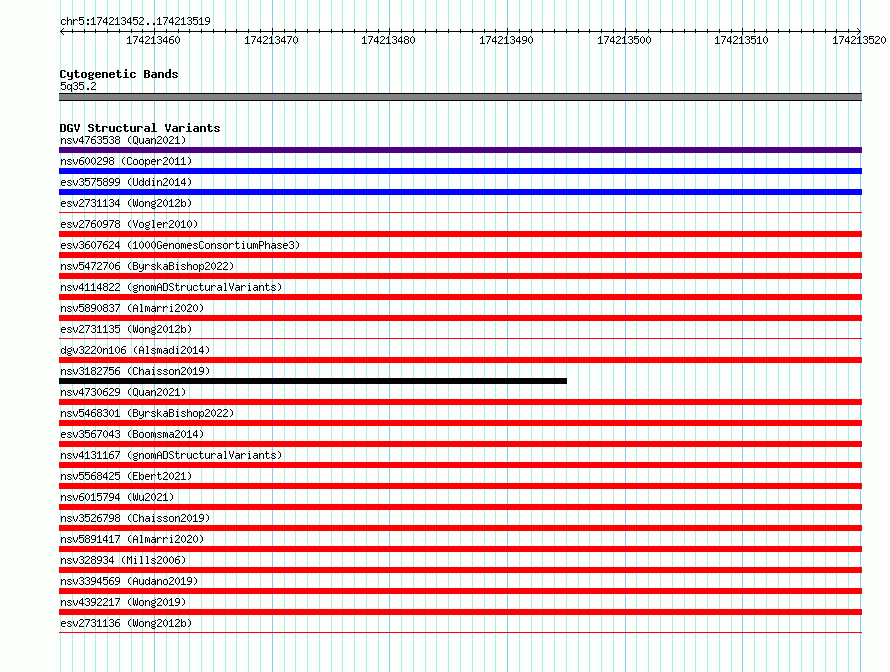The image size is (890, 672).
Task: Open esv3575899 (Uddin2014) variant details
Action: tap(126, 182)
